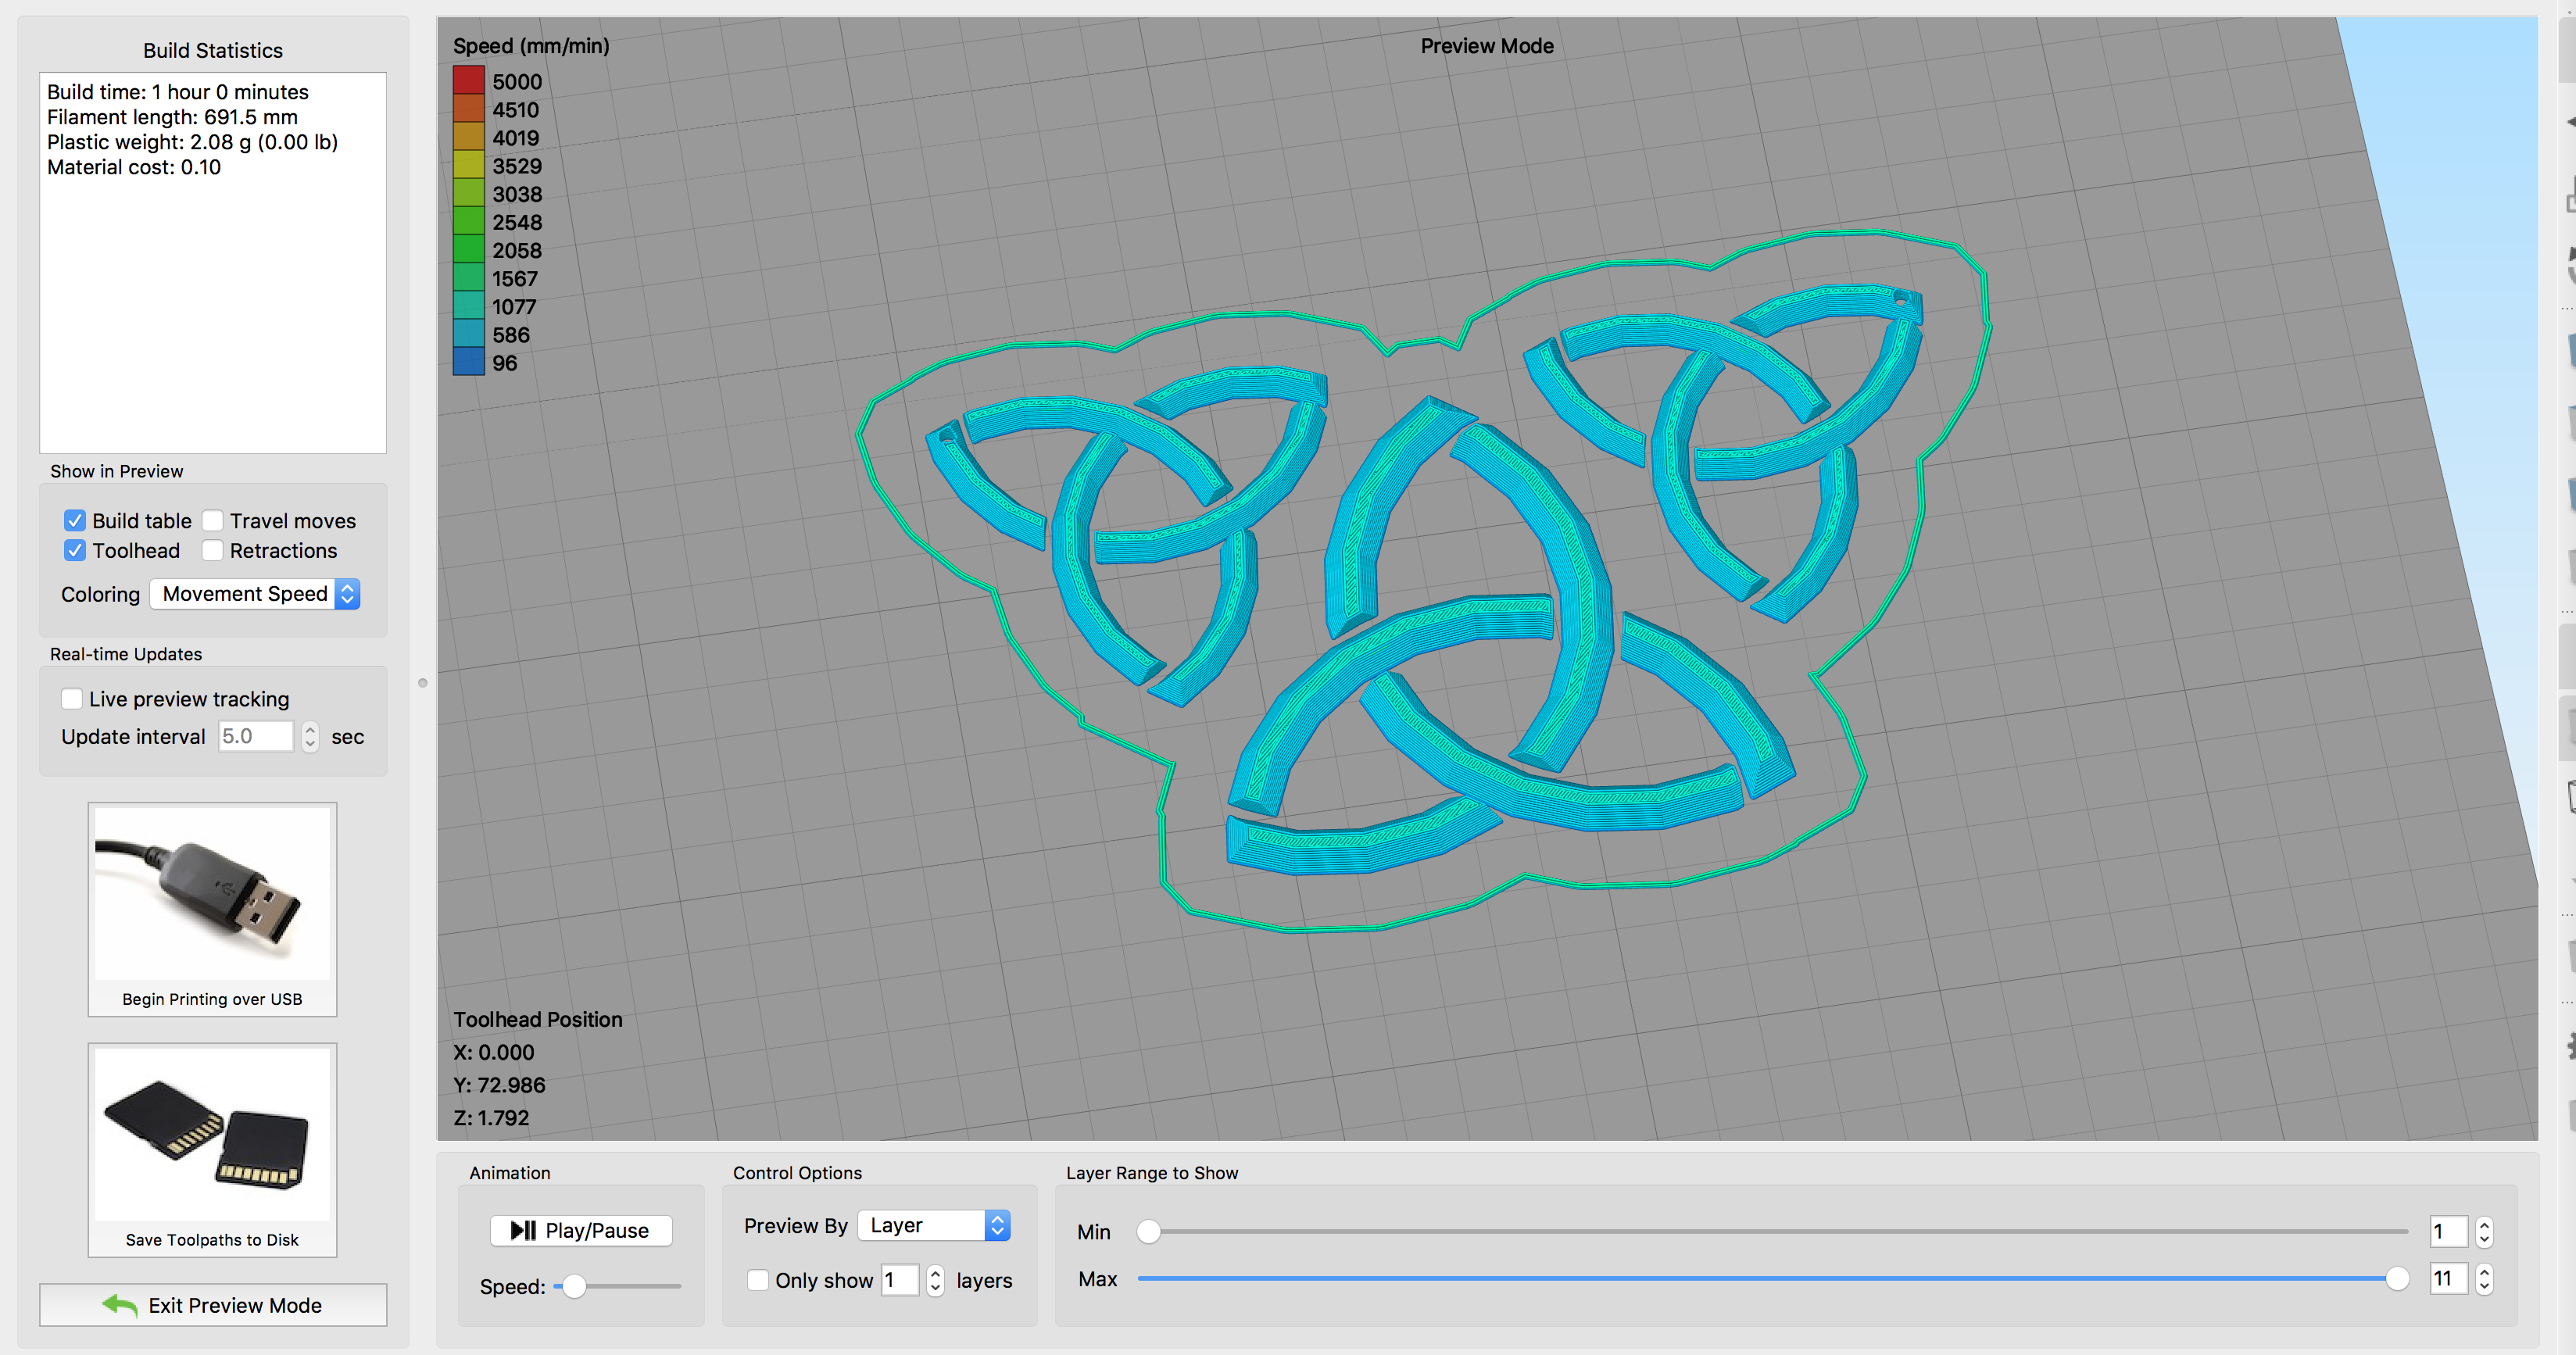The width and height of the screenshot is (2576, 1355).
Task: Enable Live preview tracking checkbox
Action: (72, 697)
